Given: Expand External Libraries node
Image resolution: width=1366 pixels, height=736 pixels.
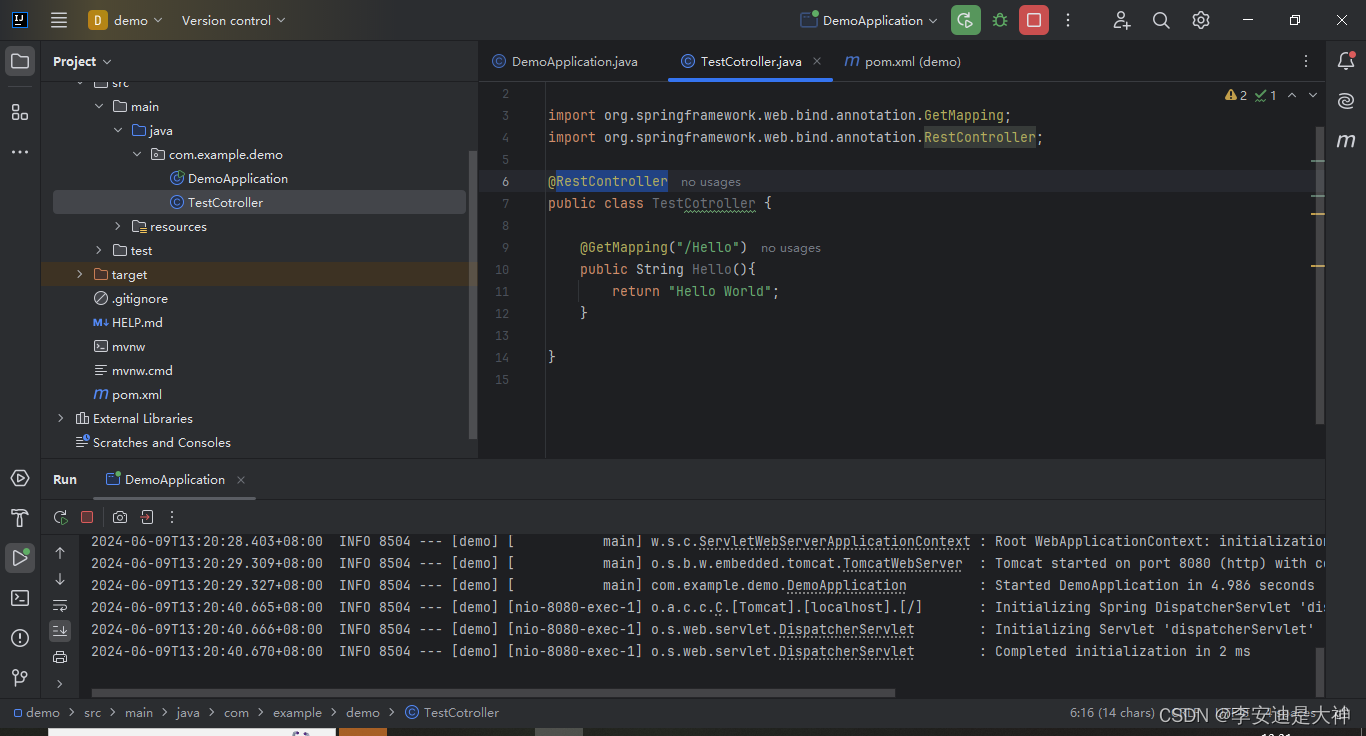Looking at the screenshot, I should coord(60,418).
